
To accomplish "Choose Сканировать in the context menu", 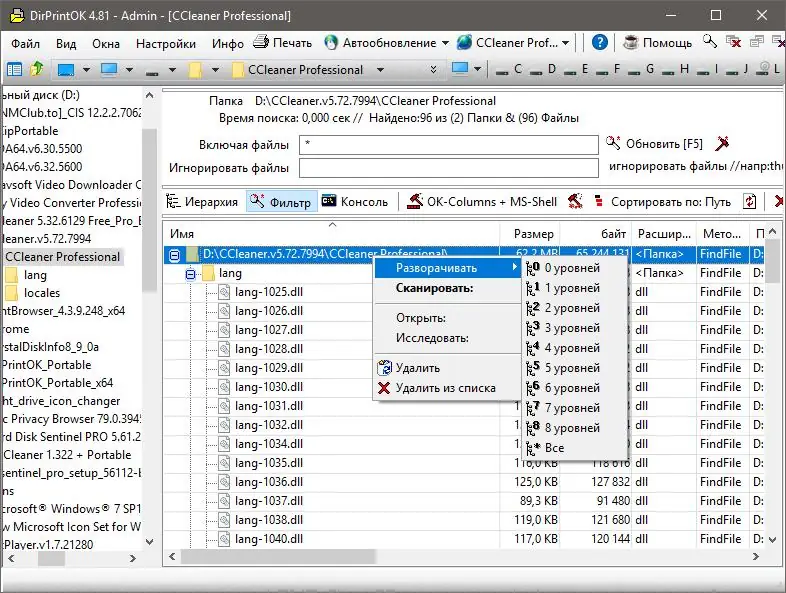I will pyautogui.click(x=447, y=288).
